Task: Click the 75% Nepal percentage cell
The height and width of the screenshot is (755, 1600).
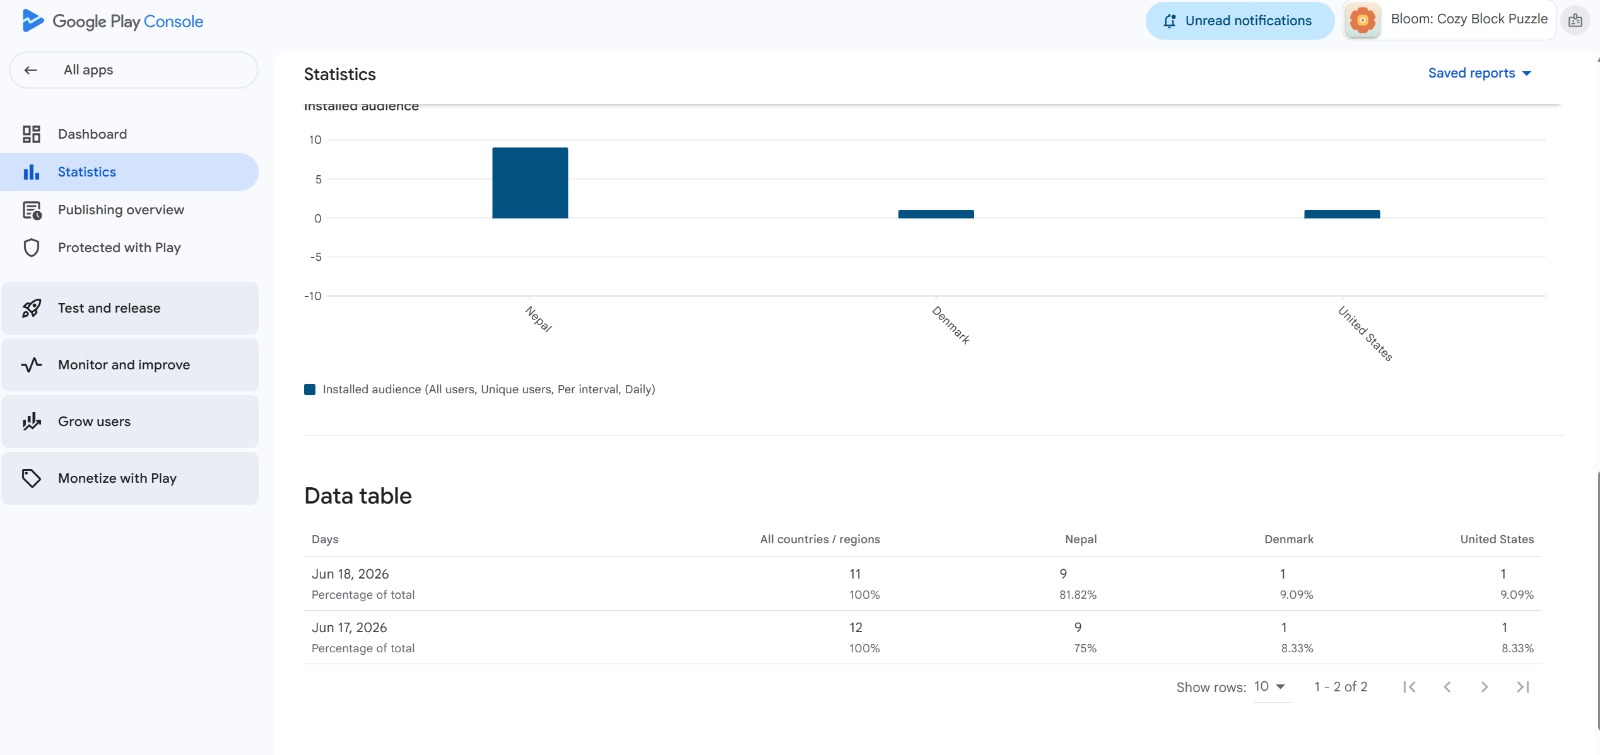Action: click(1085, 649)
